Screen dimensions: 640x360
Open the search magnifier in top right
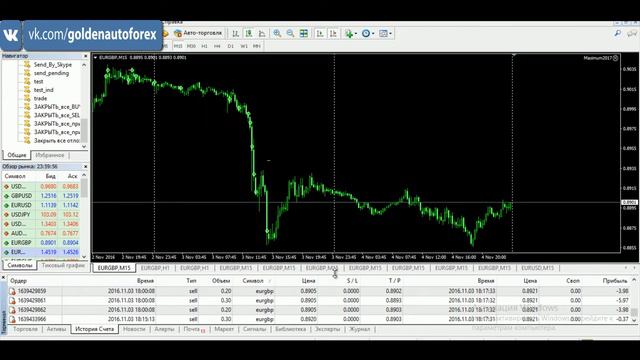(x=618, y=33)
